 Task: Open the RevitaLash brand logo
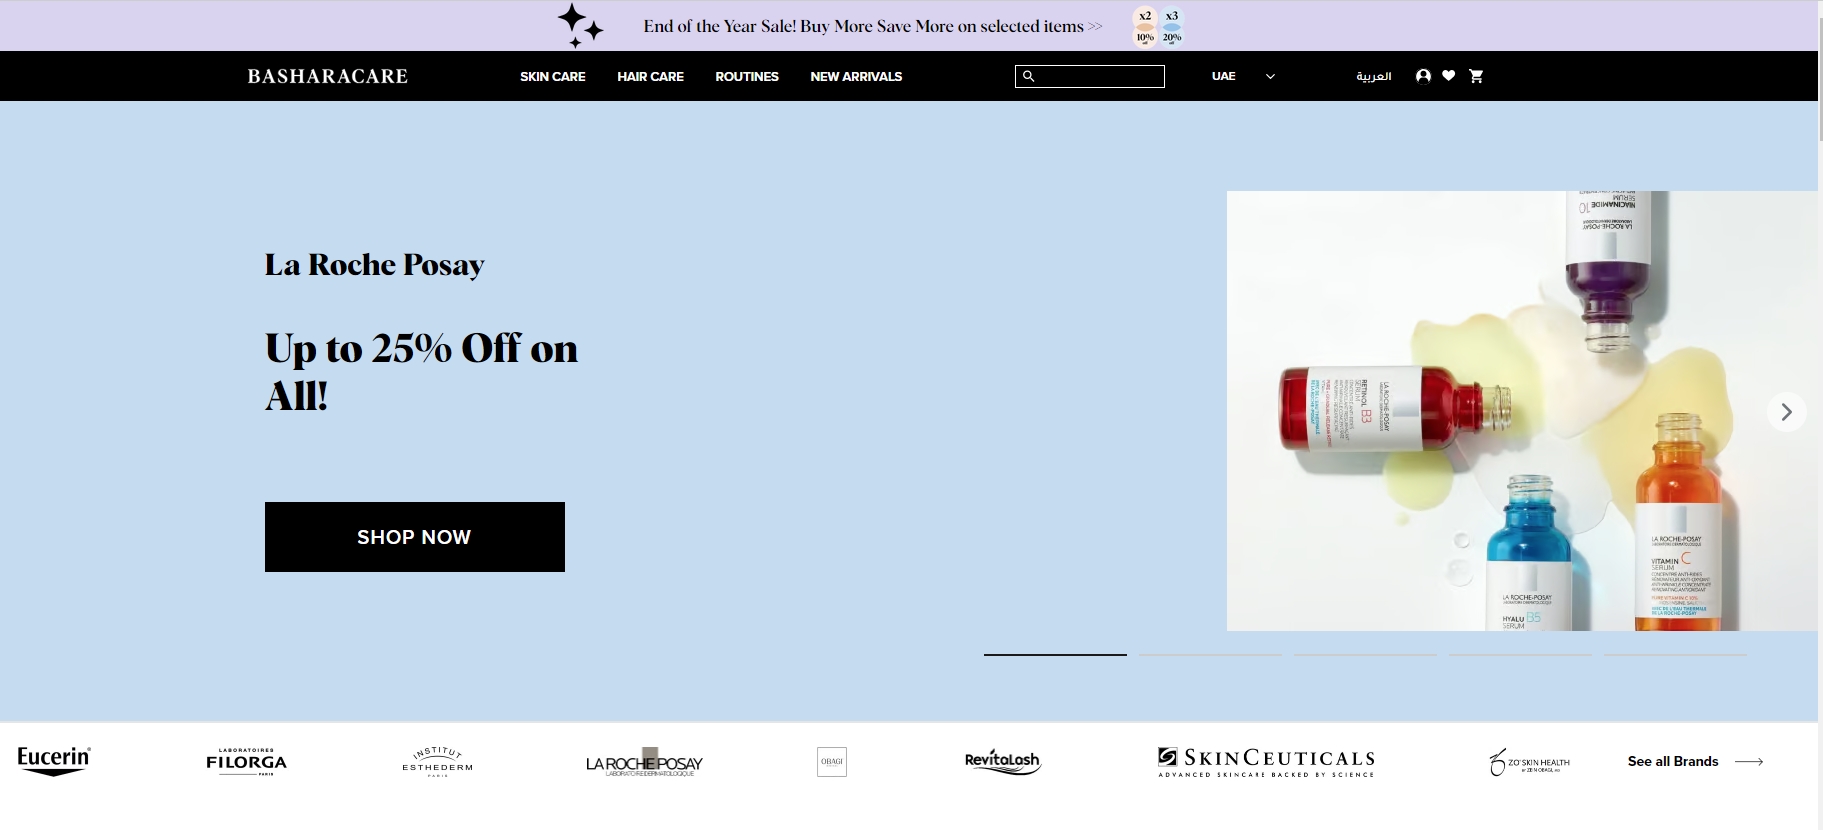1003,762
